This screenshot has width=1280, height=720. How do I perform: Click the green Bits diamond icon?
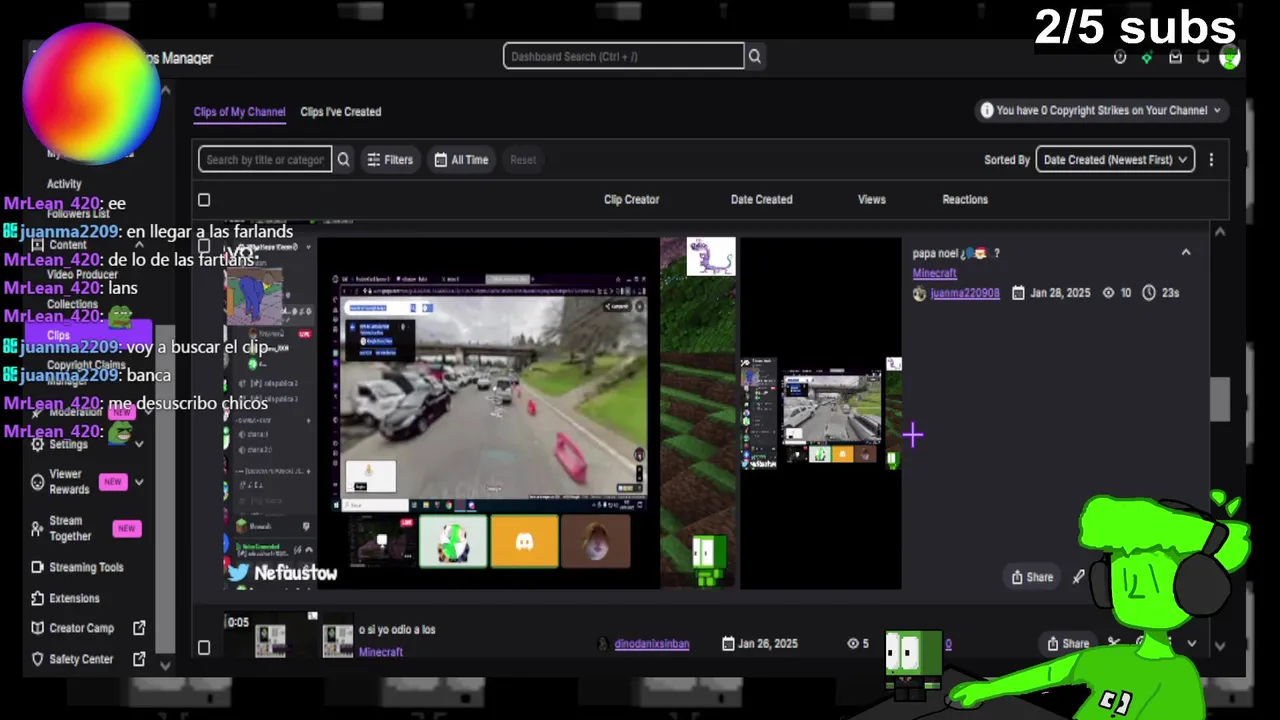[1147, 58]
